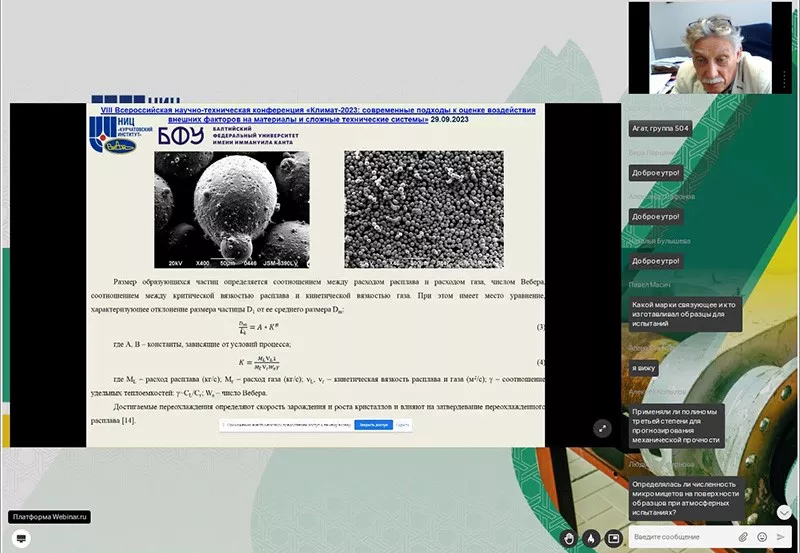Send the chat message with arrow icon

[x=780, y=537]
